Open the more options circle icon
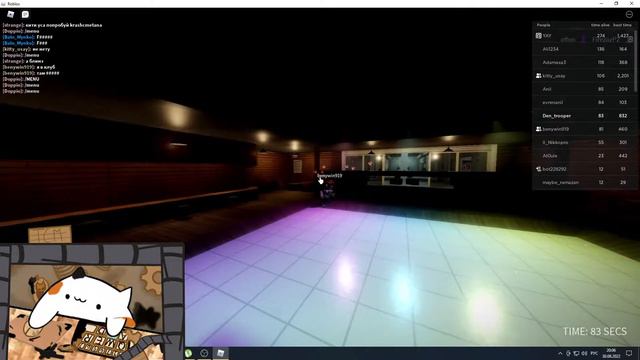Screen dimensions: 640x360 pyautogui.click(x=629, y=14)
